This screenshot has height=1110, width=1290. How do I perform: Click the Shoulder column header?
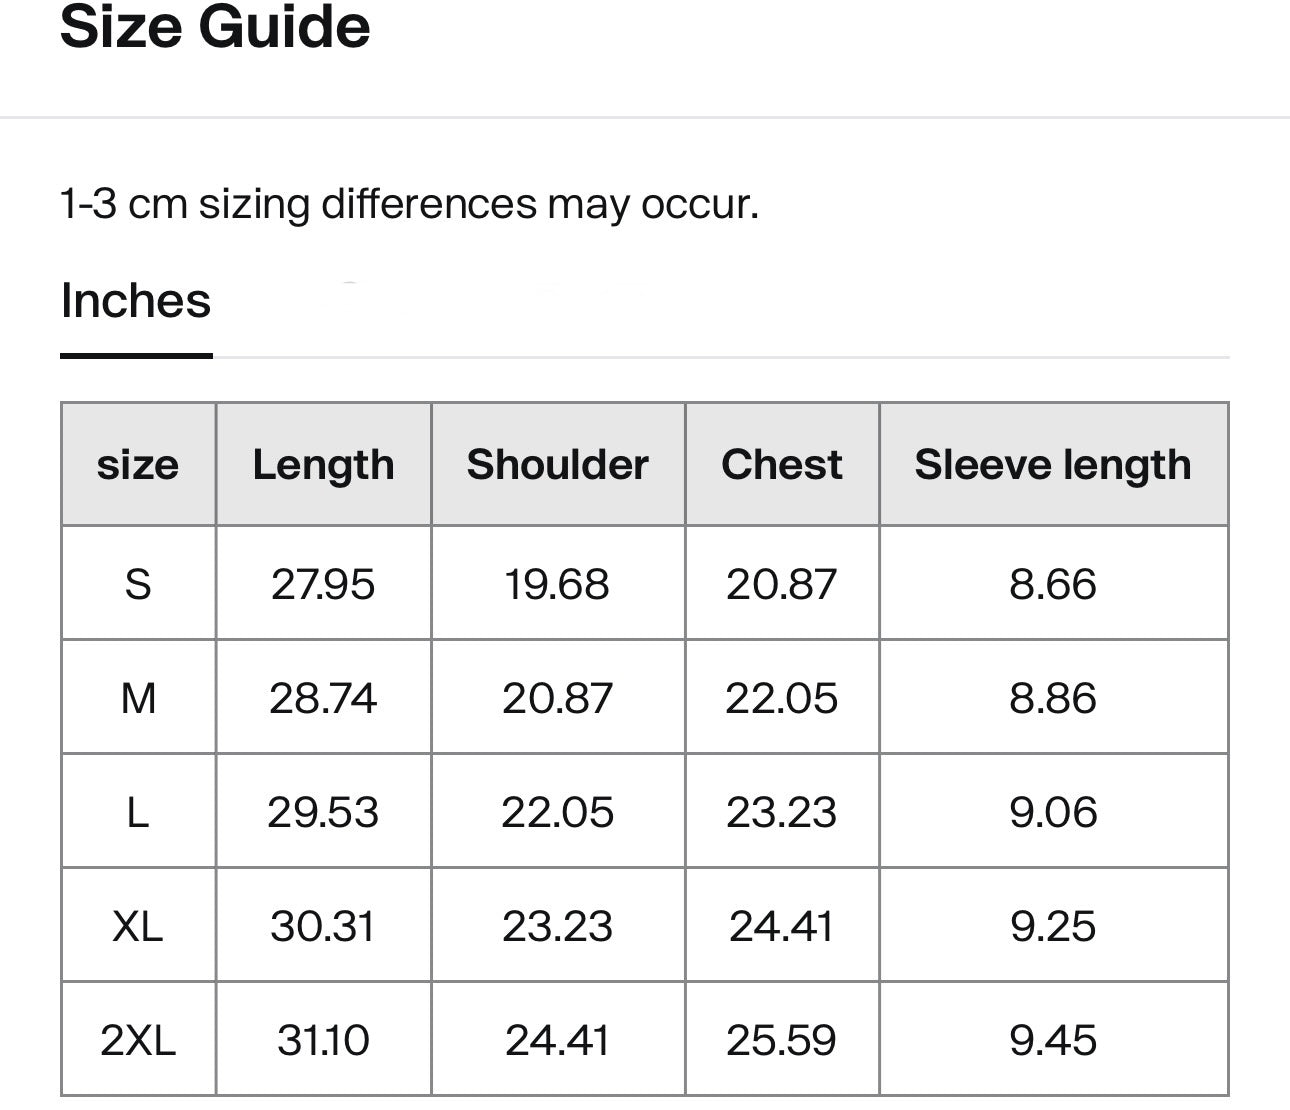(x=557, y=465)
